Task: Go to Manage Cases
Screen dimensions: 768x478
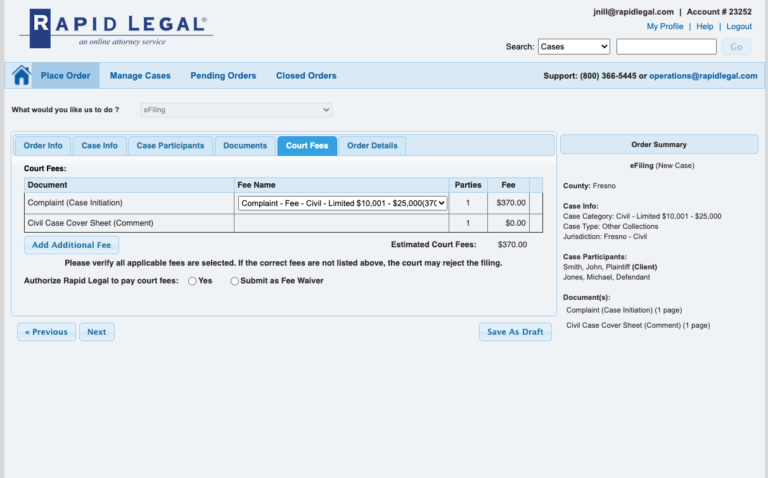Action: (x=140, y=75)
